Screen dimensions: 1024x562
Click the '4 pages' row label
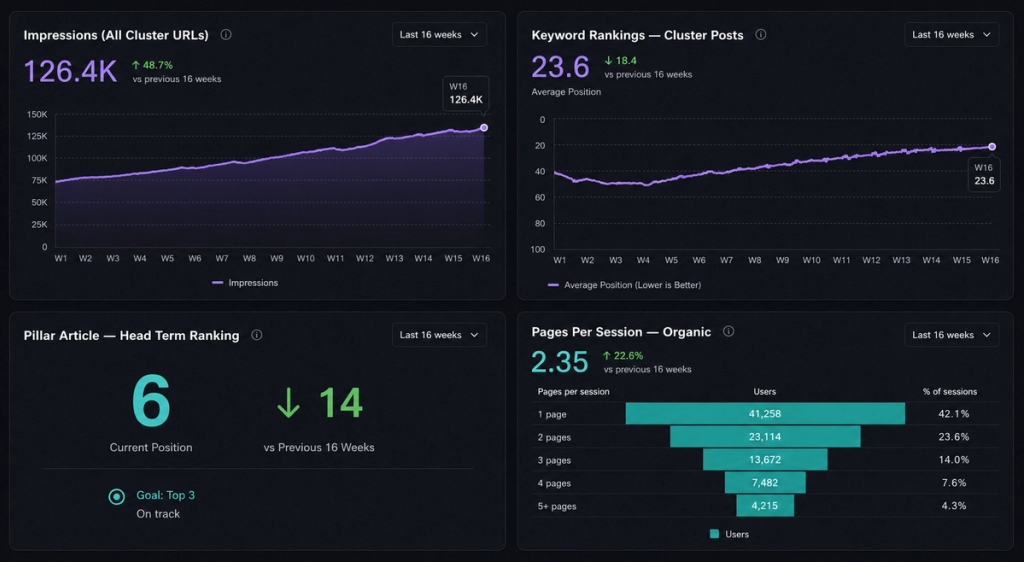554,483
